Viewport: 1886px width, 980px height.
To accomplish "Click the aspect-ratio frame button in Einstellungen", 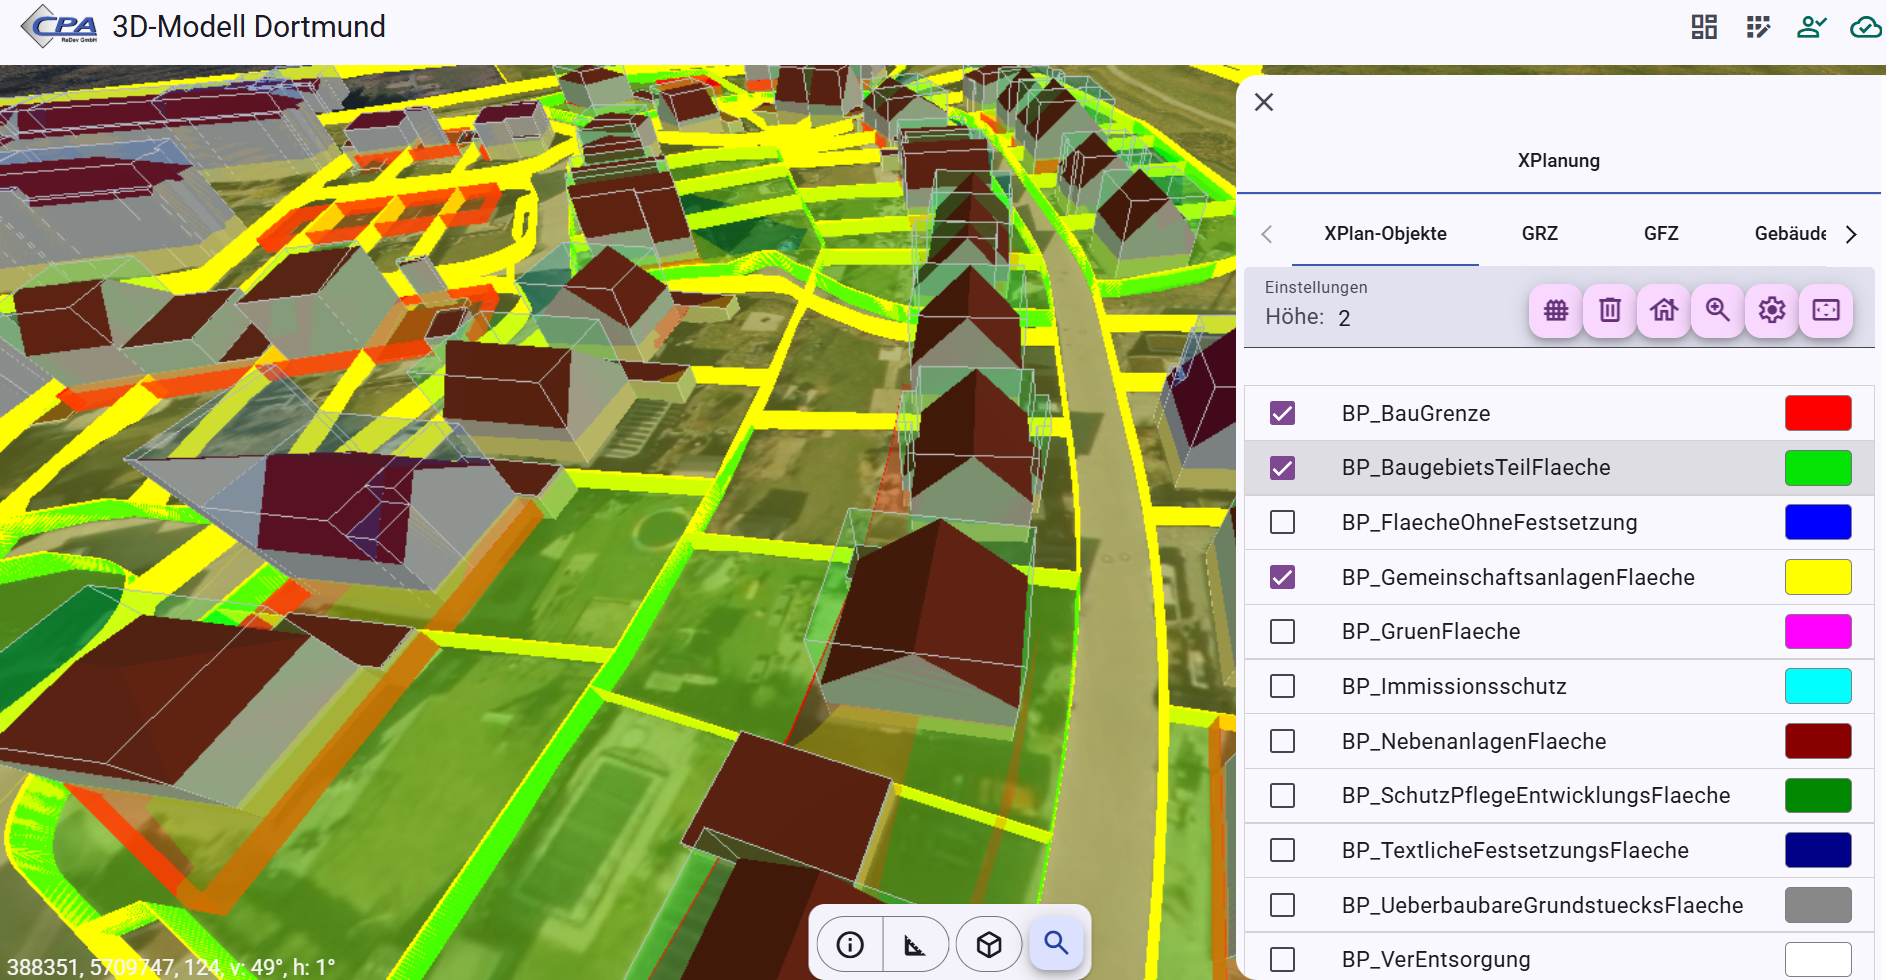I will point(1826,310).
